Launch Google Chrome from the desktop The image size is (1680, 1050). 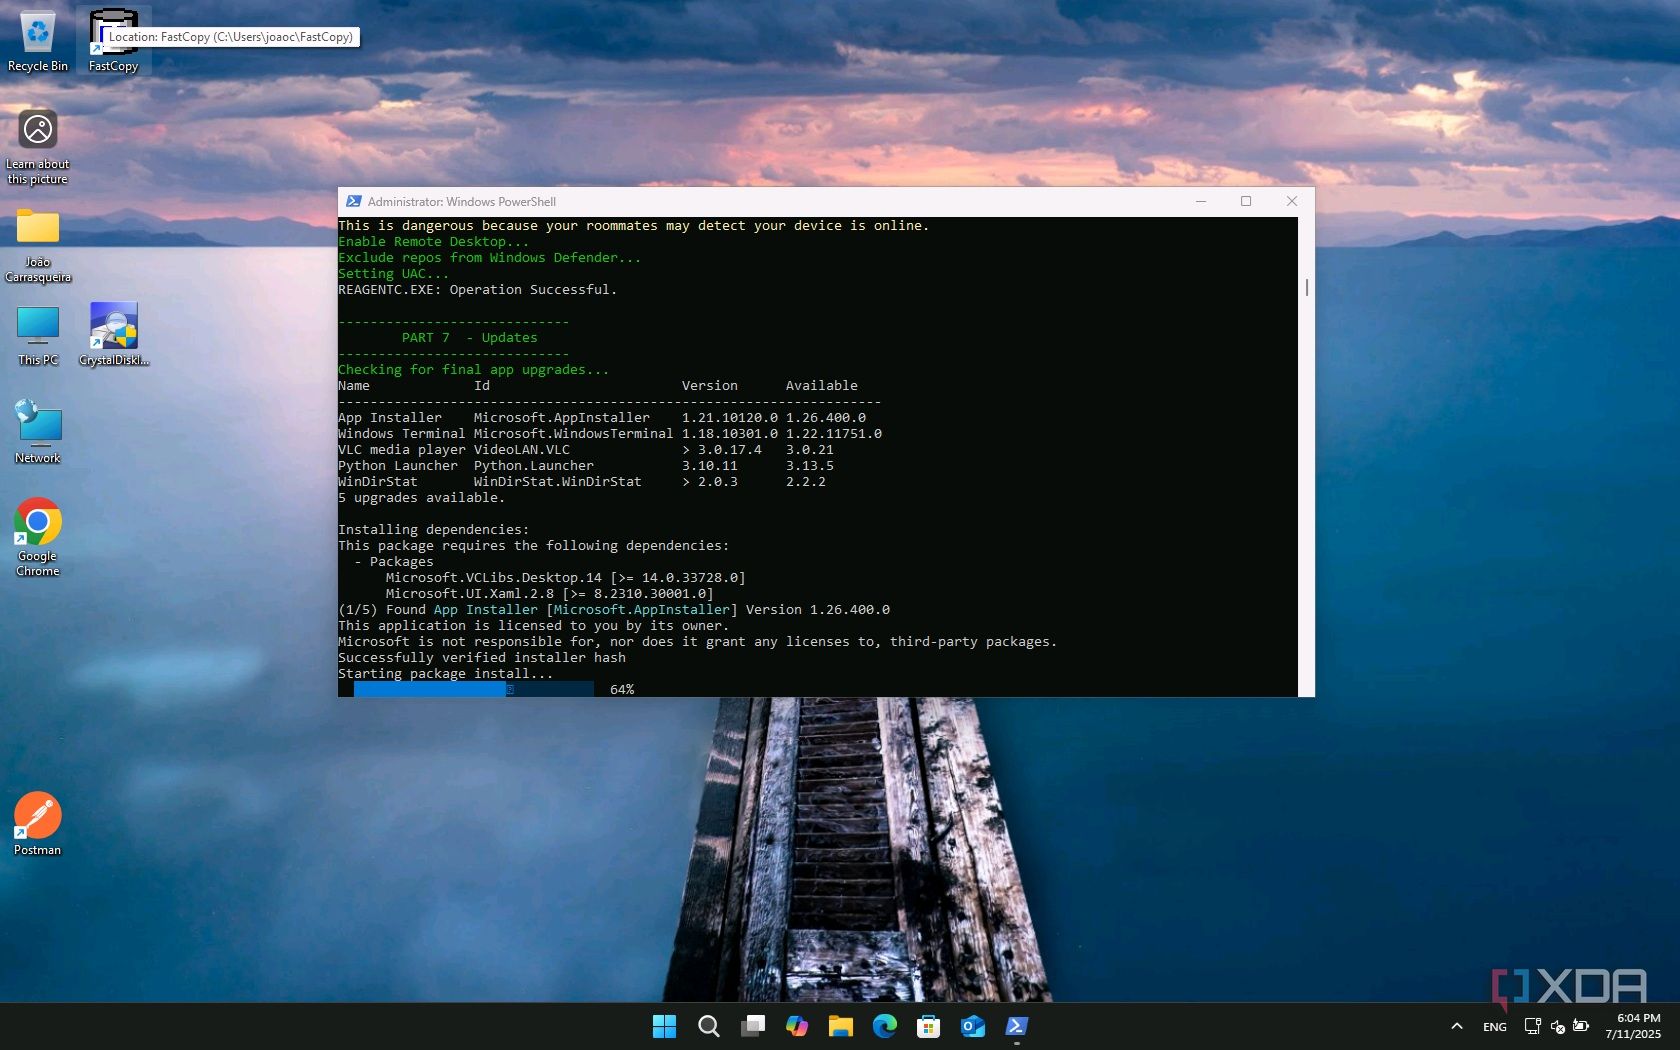pyautogui.click(x=38, y=523)
